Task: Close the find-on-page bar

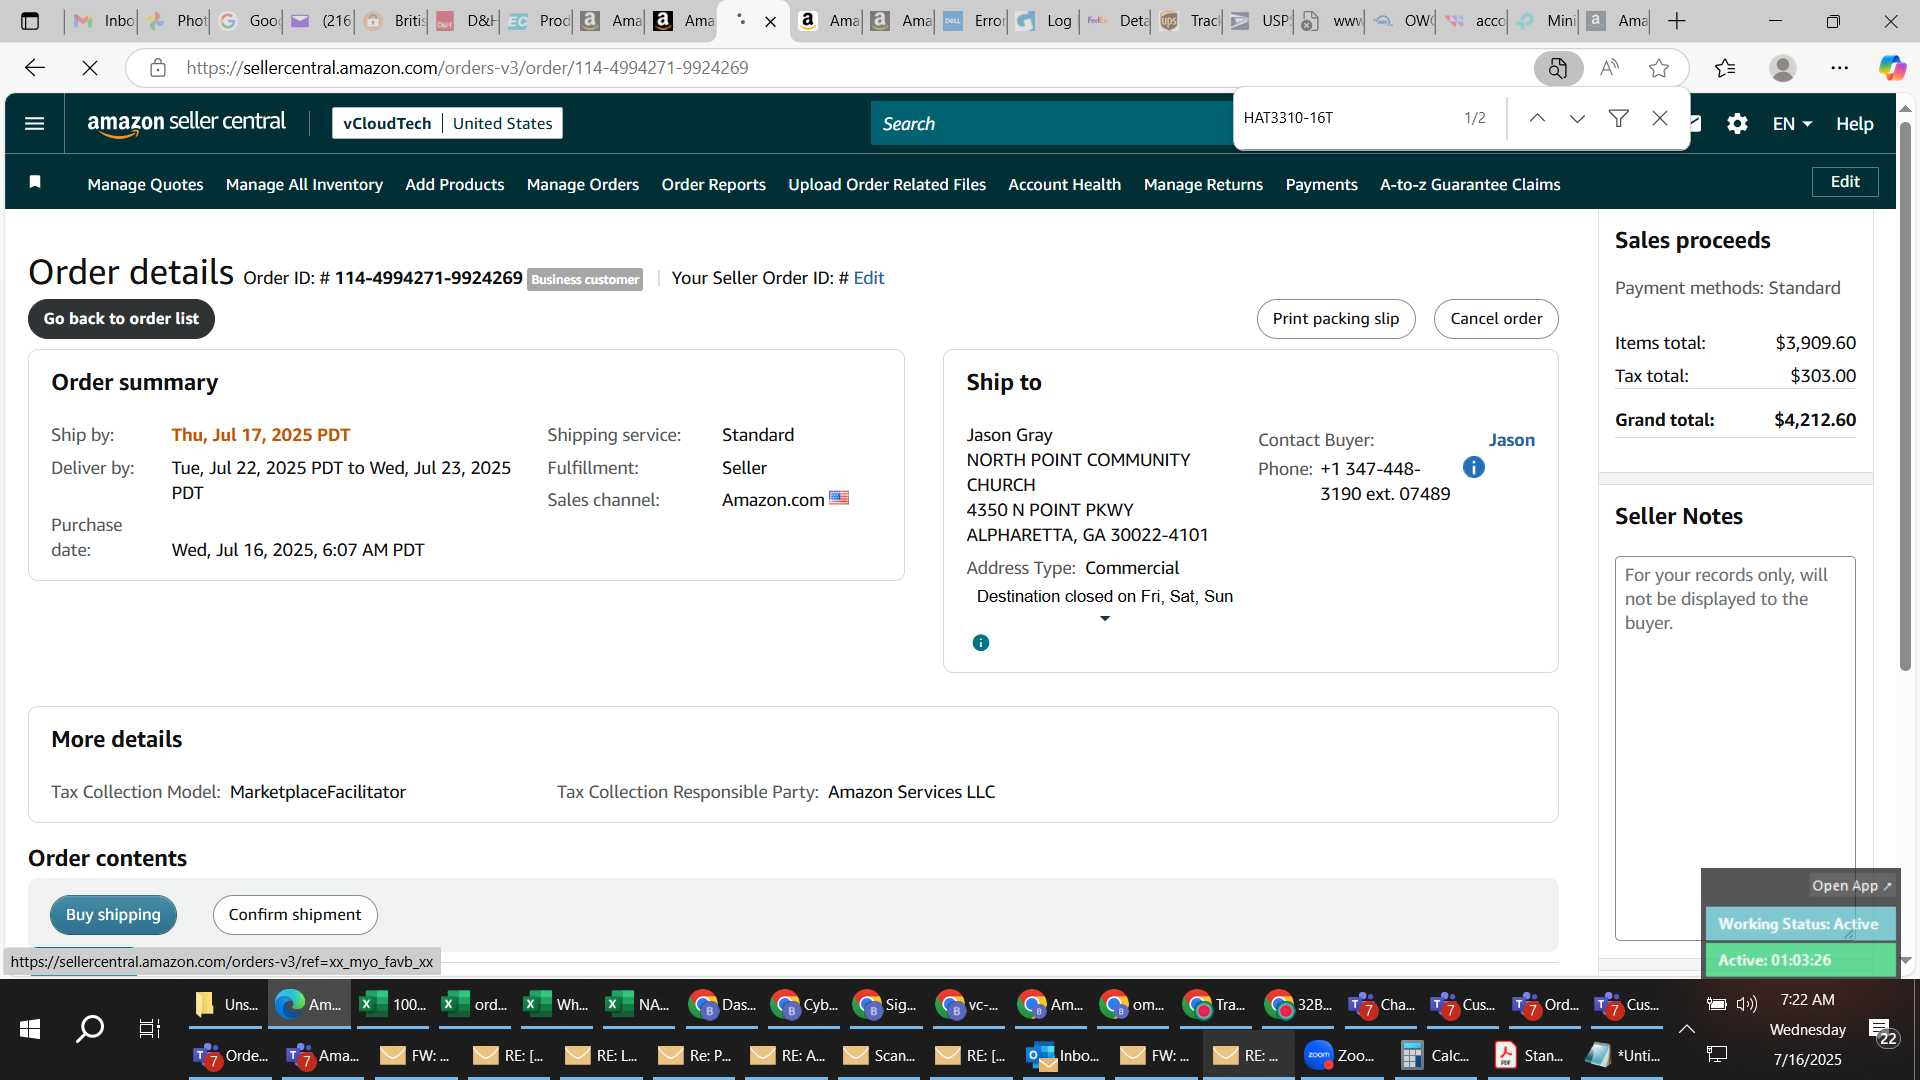Action: pos(1660,118)
